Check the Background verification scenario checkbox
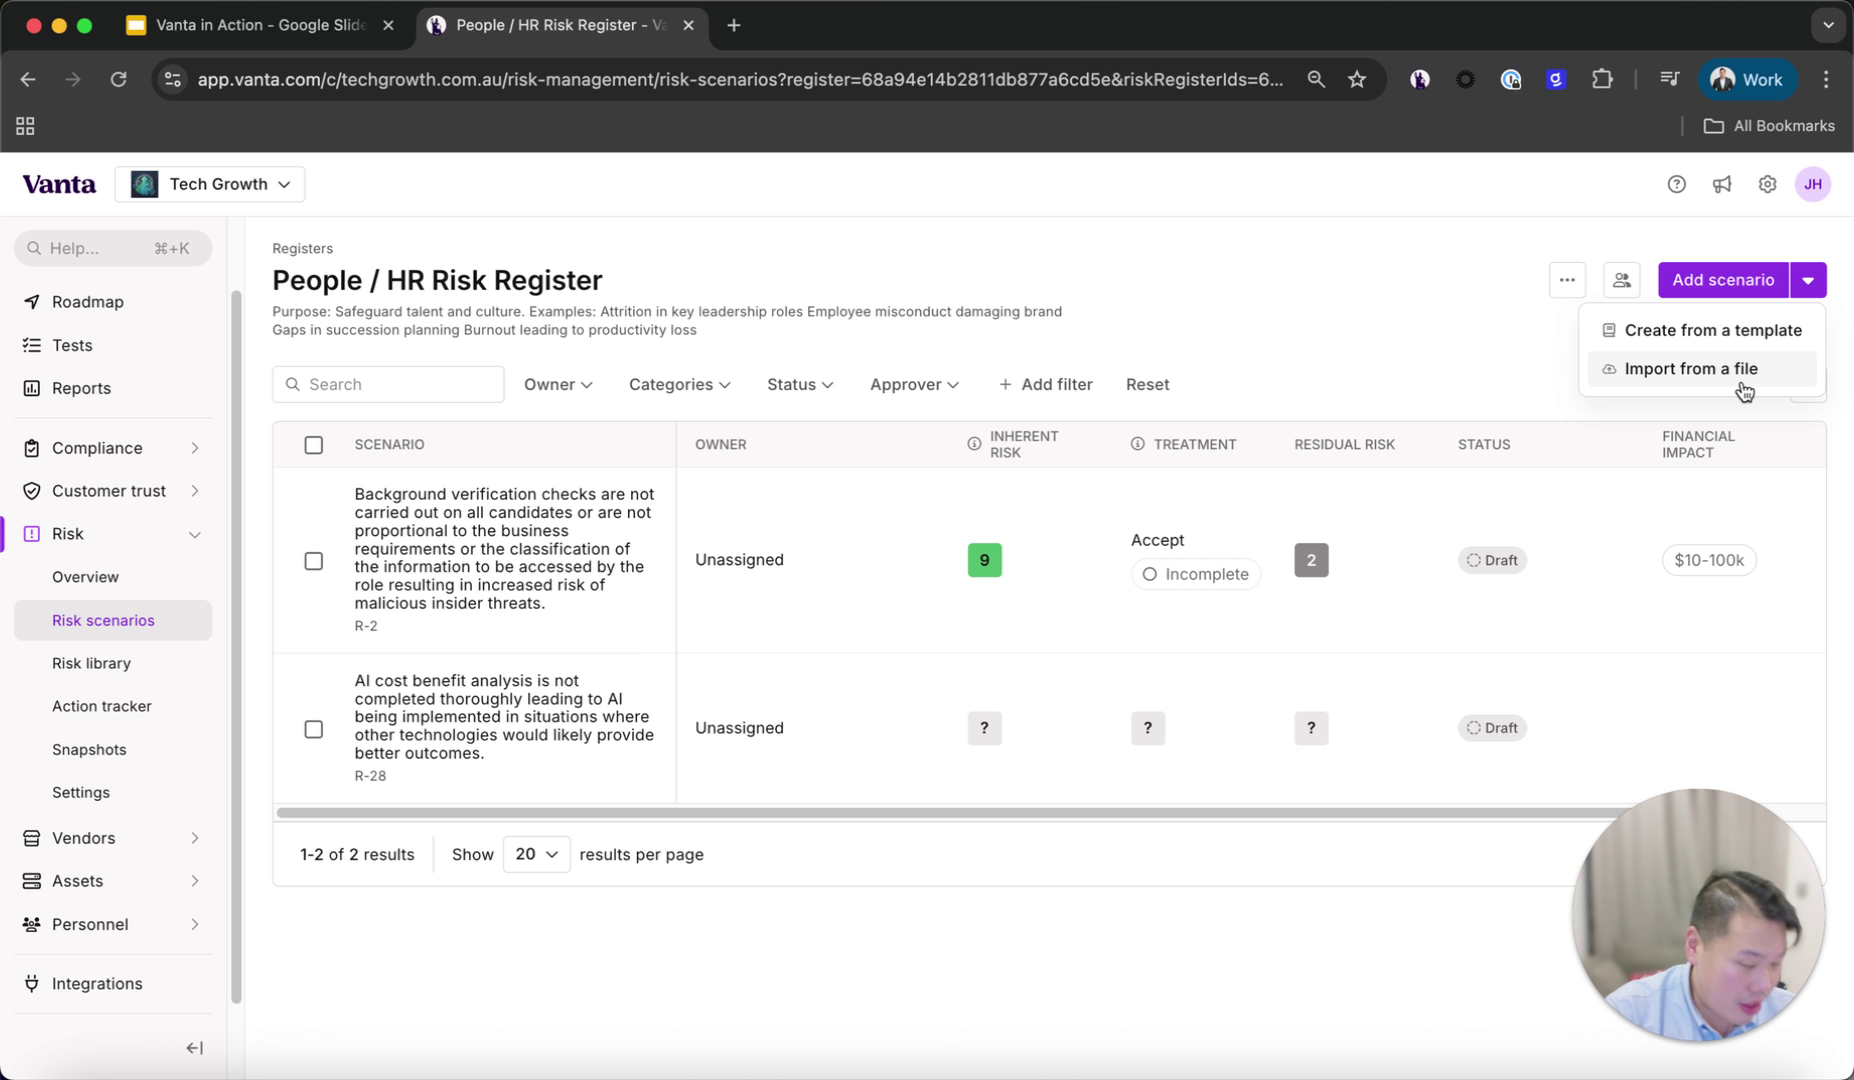Image resolution: width=1854 pixels, height=1080 pixels. click(x=314, y=561)
